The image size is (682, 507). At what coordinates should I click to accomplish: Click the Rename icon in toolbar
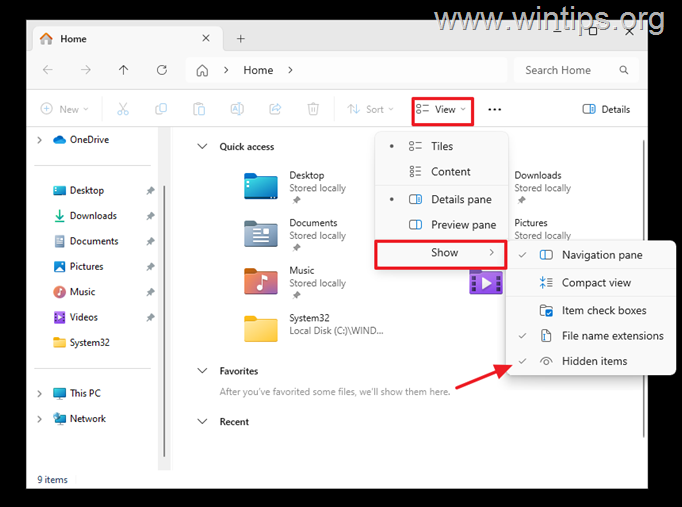[237, 109]
